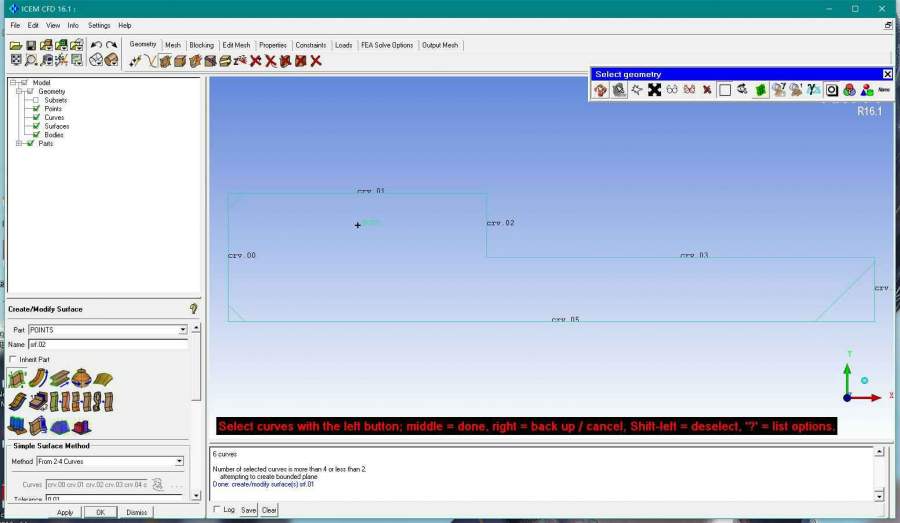The width and height of the screenshot is (900, 523).
Task: Click scroll-up arrow of message window scrollbar
Action: 879,452
